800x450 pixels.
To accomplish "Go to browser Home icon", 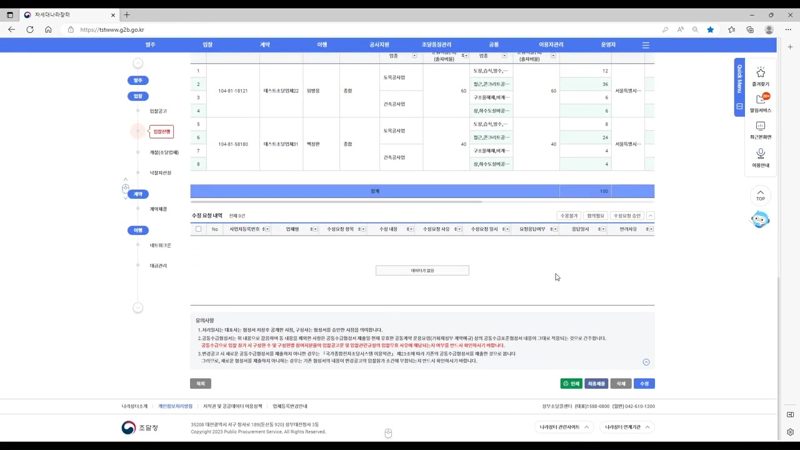I will tap(48, 30).
